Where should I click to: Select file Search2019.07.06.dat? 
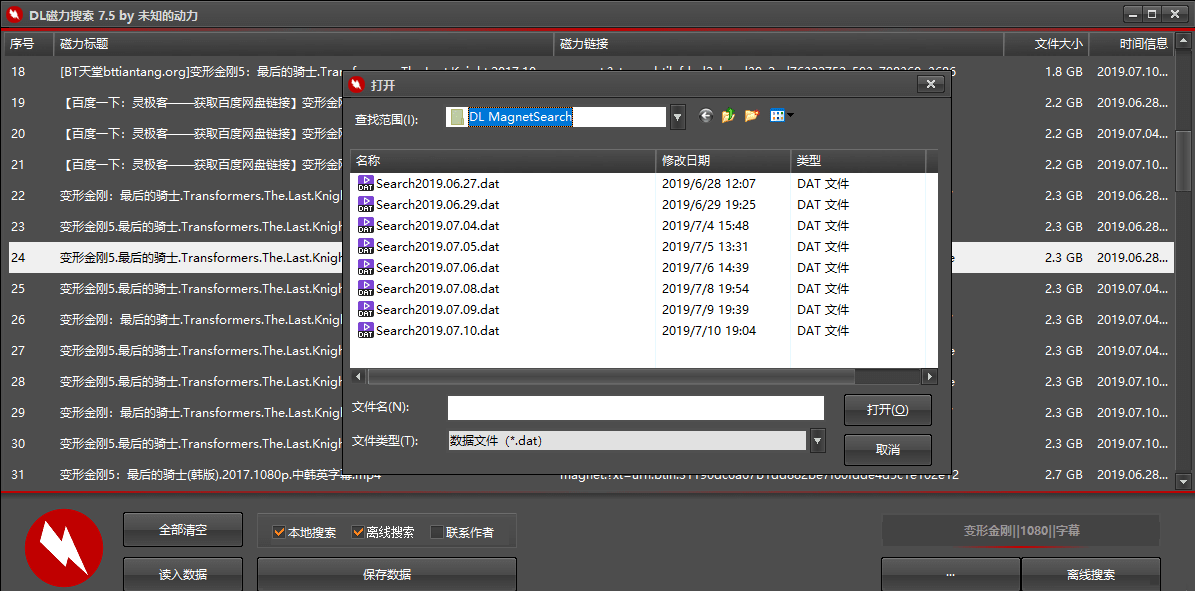point(437,267)
